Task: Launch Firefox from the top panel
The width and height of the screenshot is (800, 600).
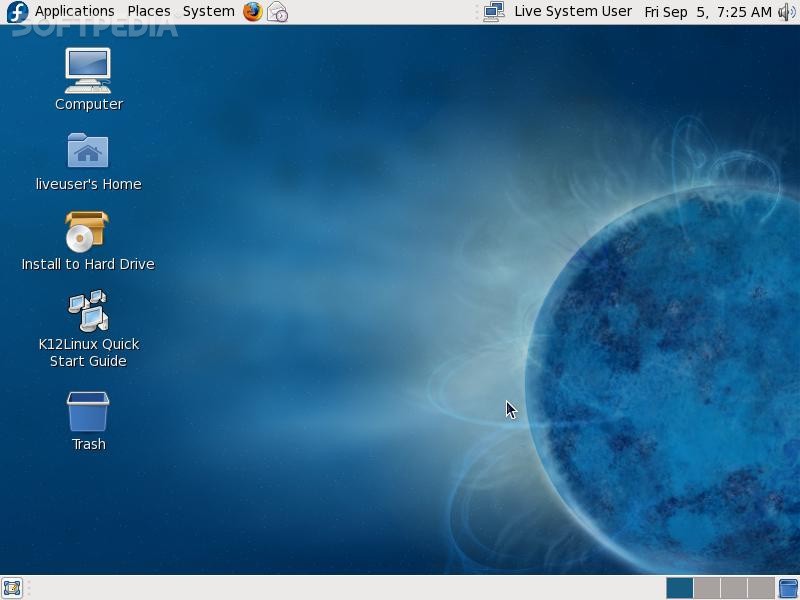Action: tap(253, 12)
